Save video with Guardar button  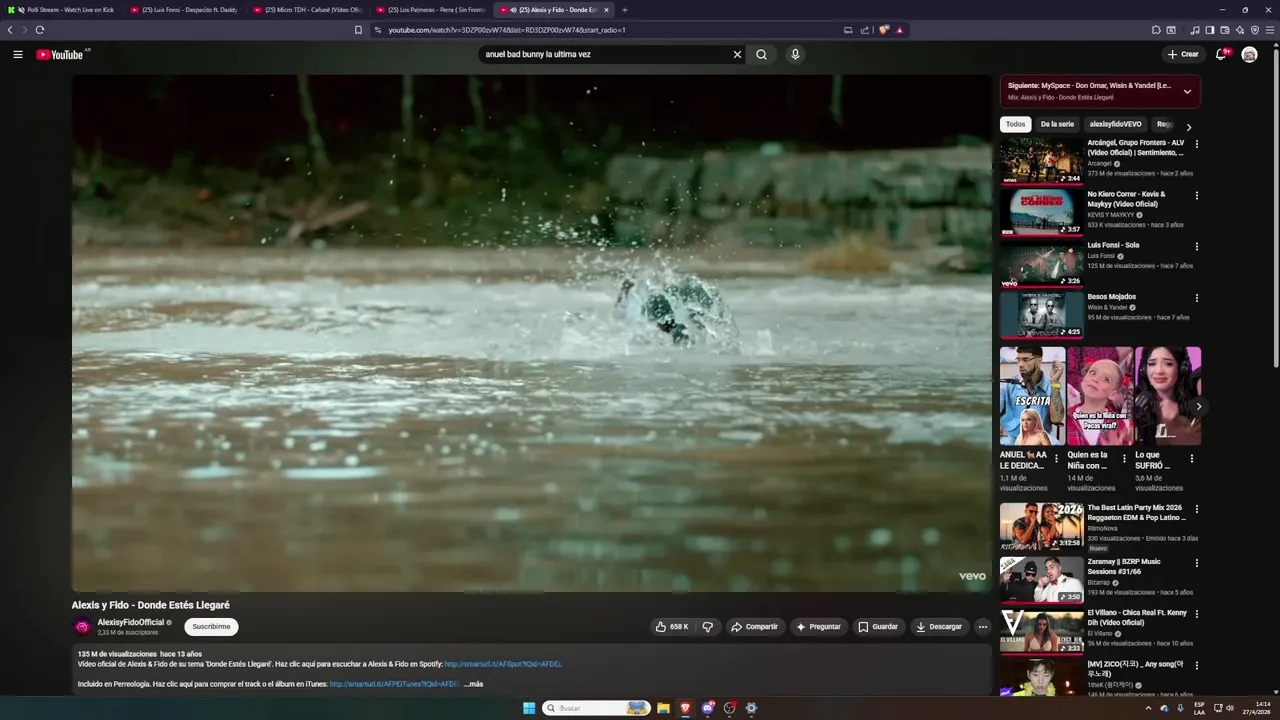pyautogui.click(x=878, y=627)
